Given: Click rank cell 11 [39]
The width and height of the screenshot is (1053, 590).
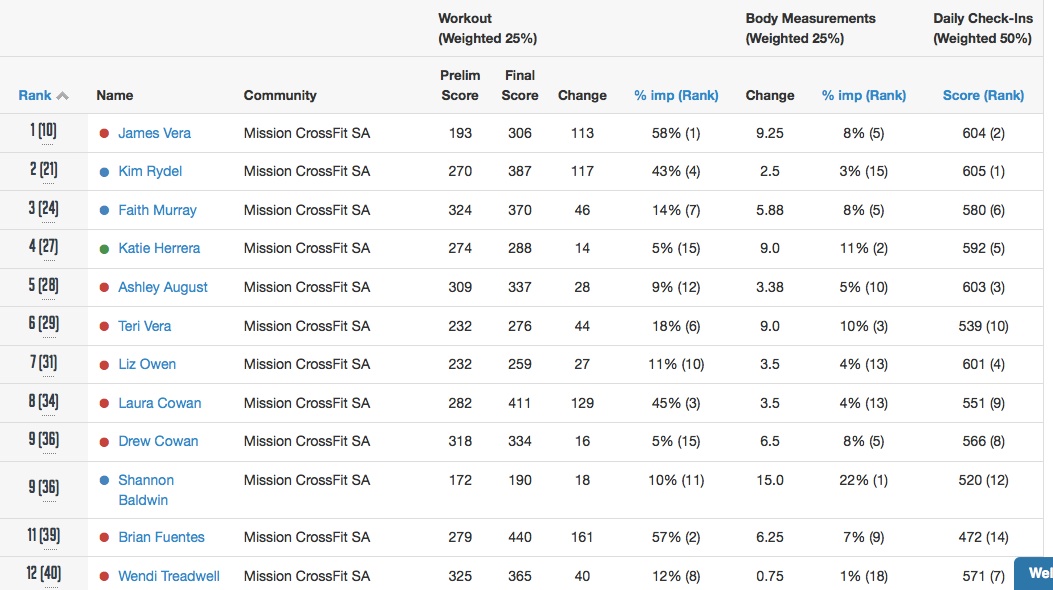Looking at the screenshot, I should pyautogui.click(x=43, y=536).
